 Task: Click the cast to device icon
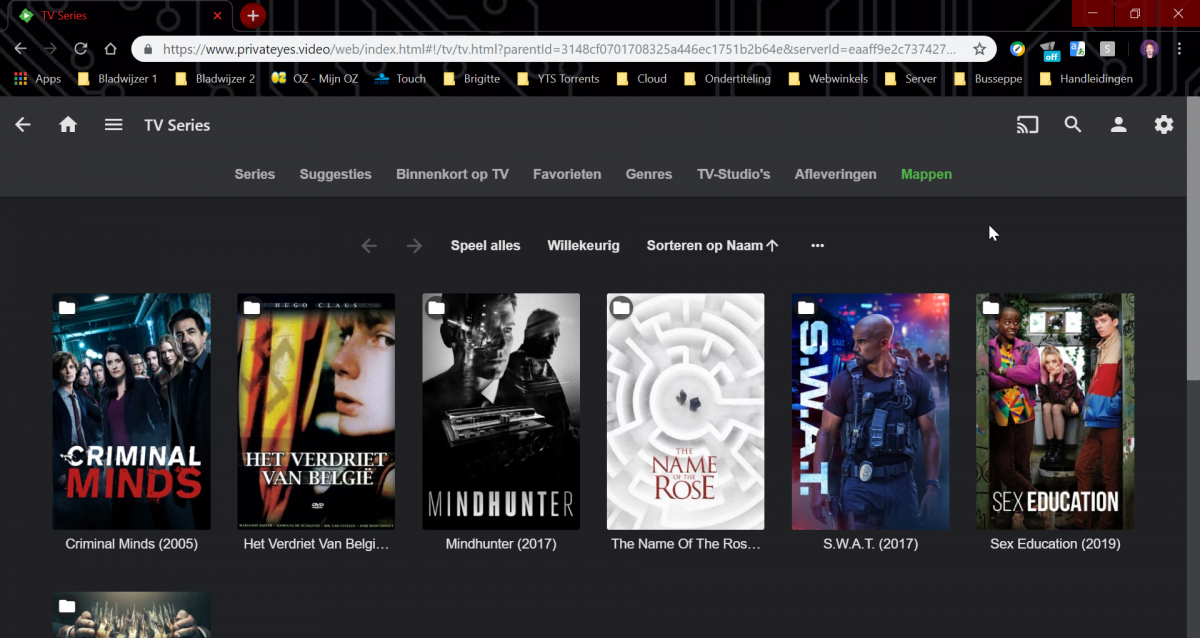coord(1027,125)
